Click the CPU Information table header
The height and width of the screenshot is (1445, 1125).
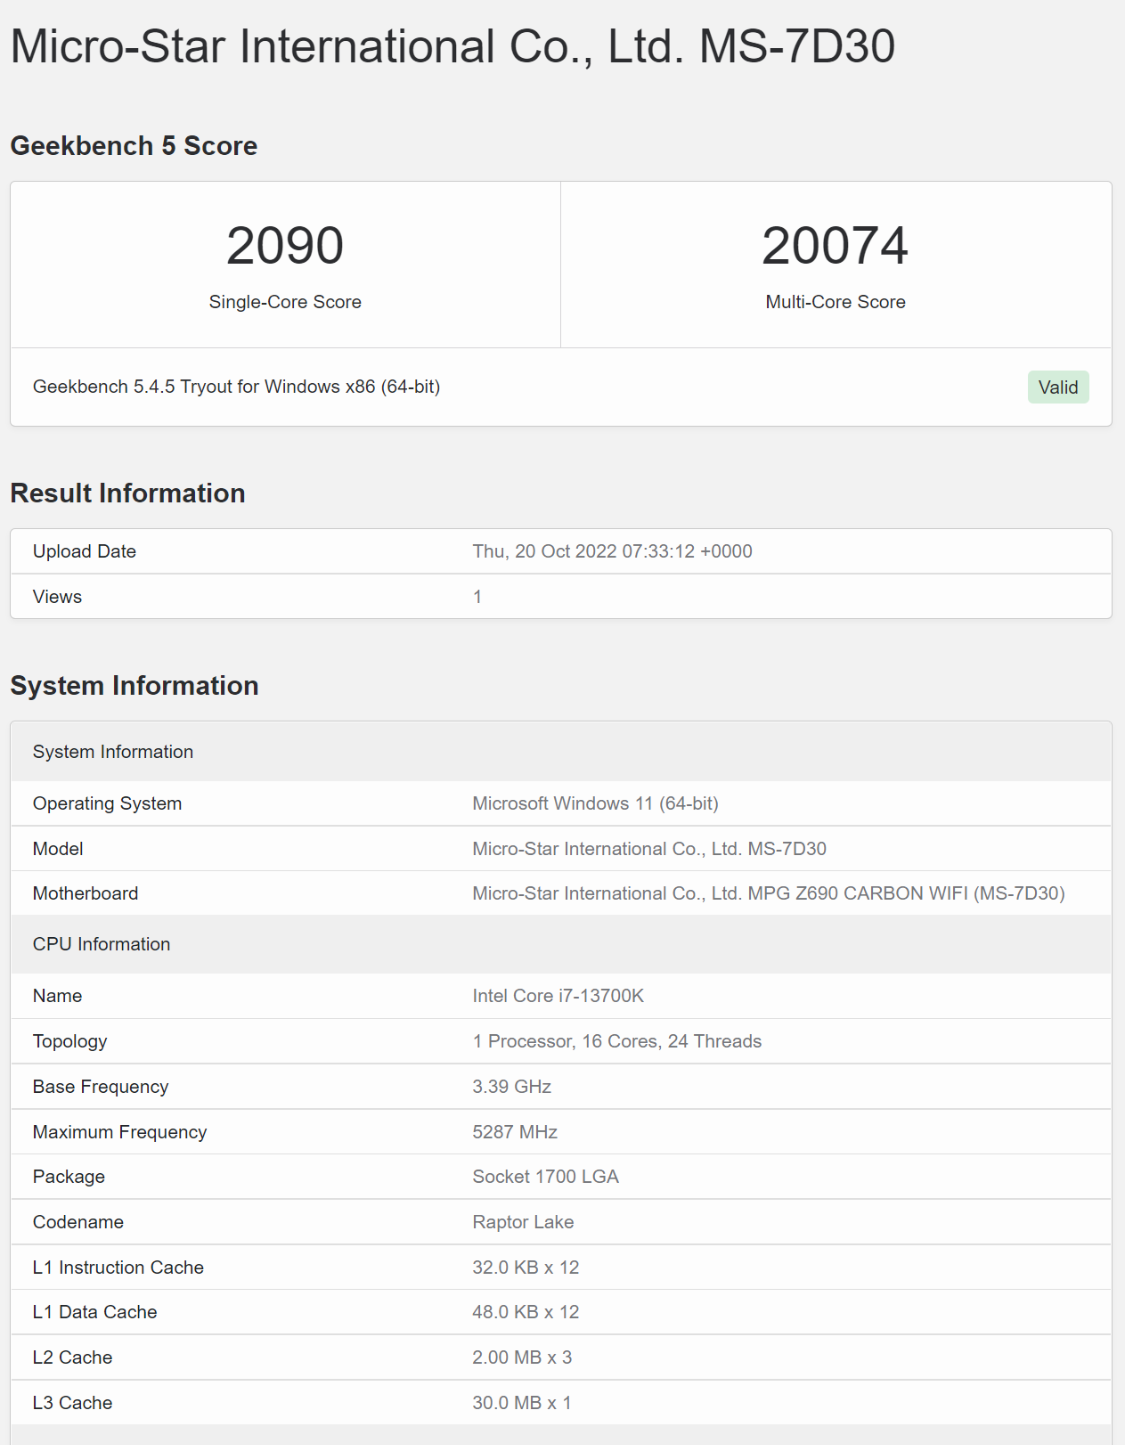click(561, 944)
